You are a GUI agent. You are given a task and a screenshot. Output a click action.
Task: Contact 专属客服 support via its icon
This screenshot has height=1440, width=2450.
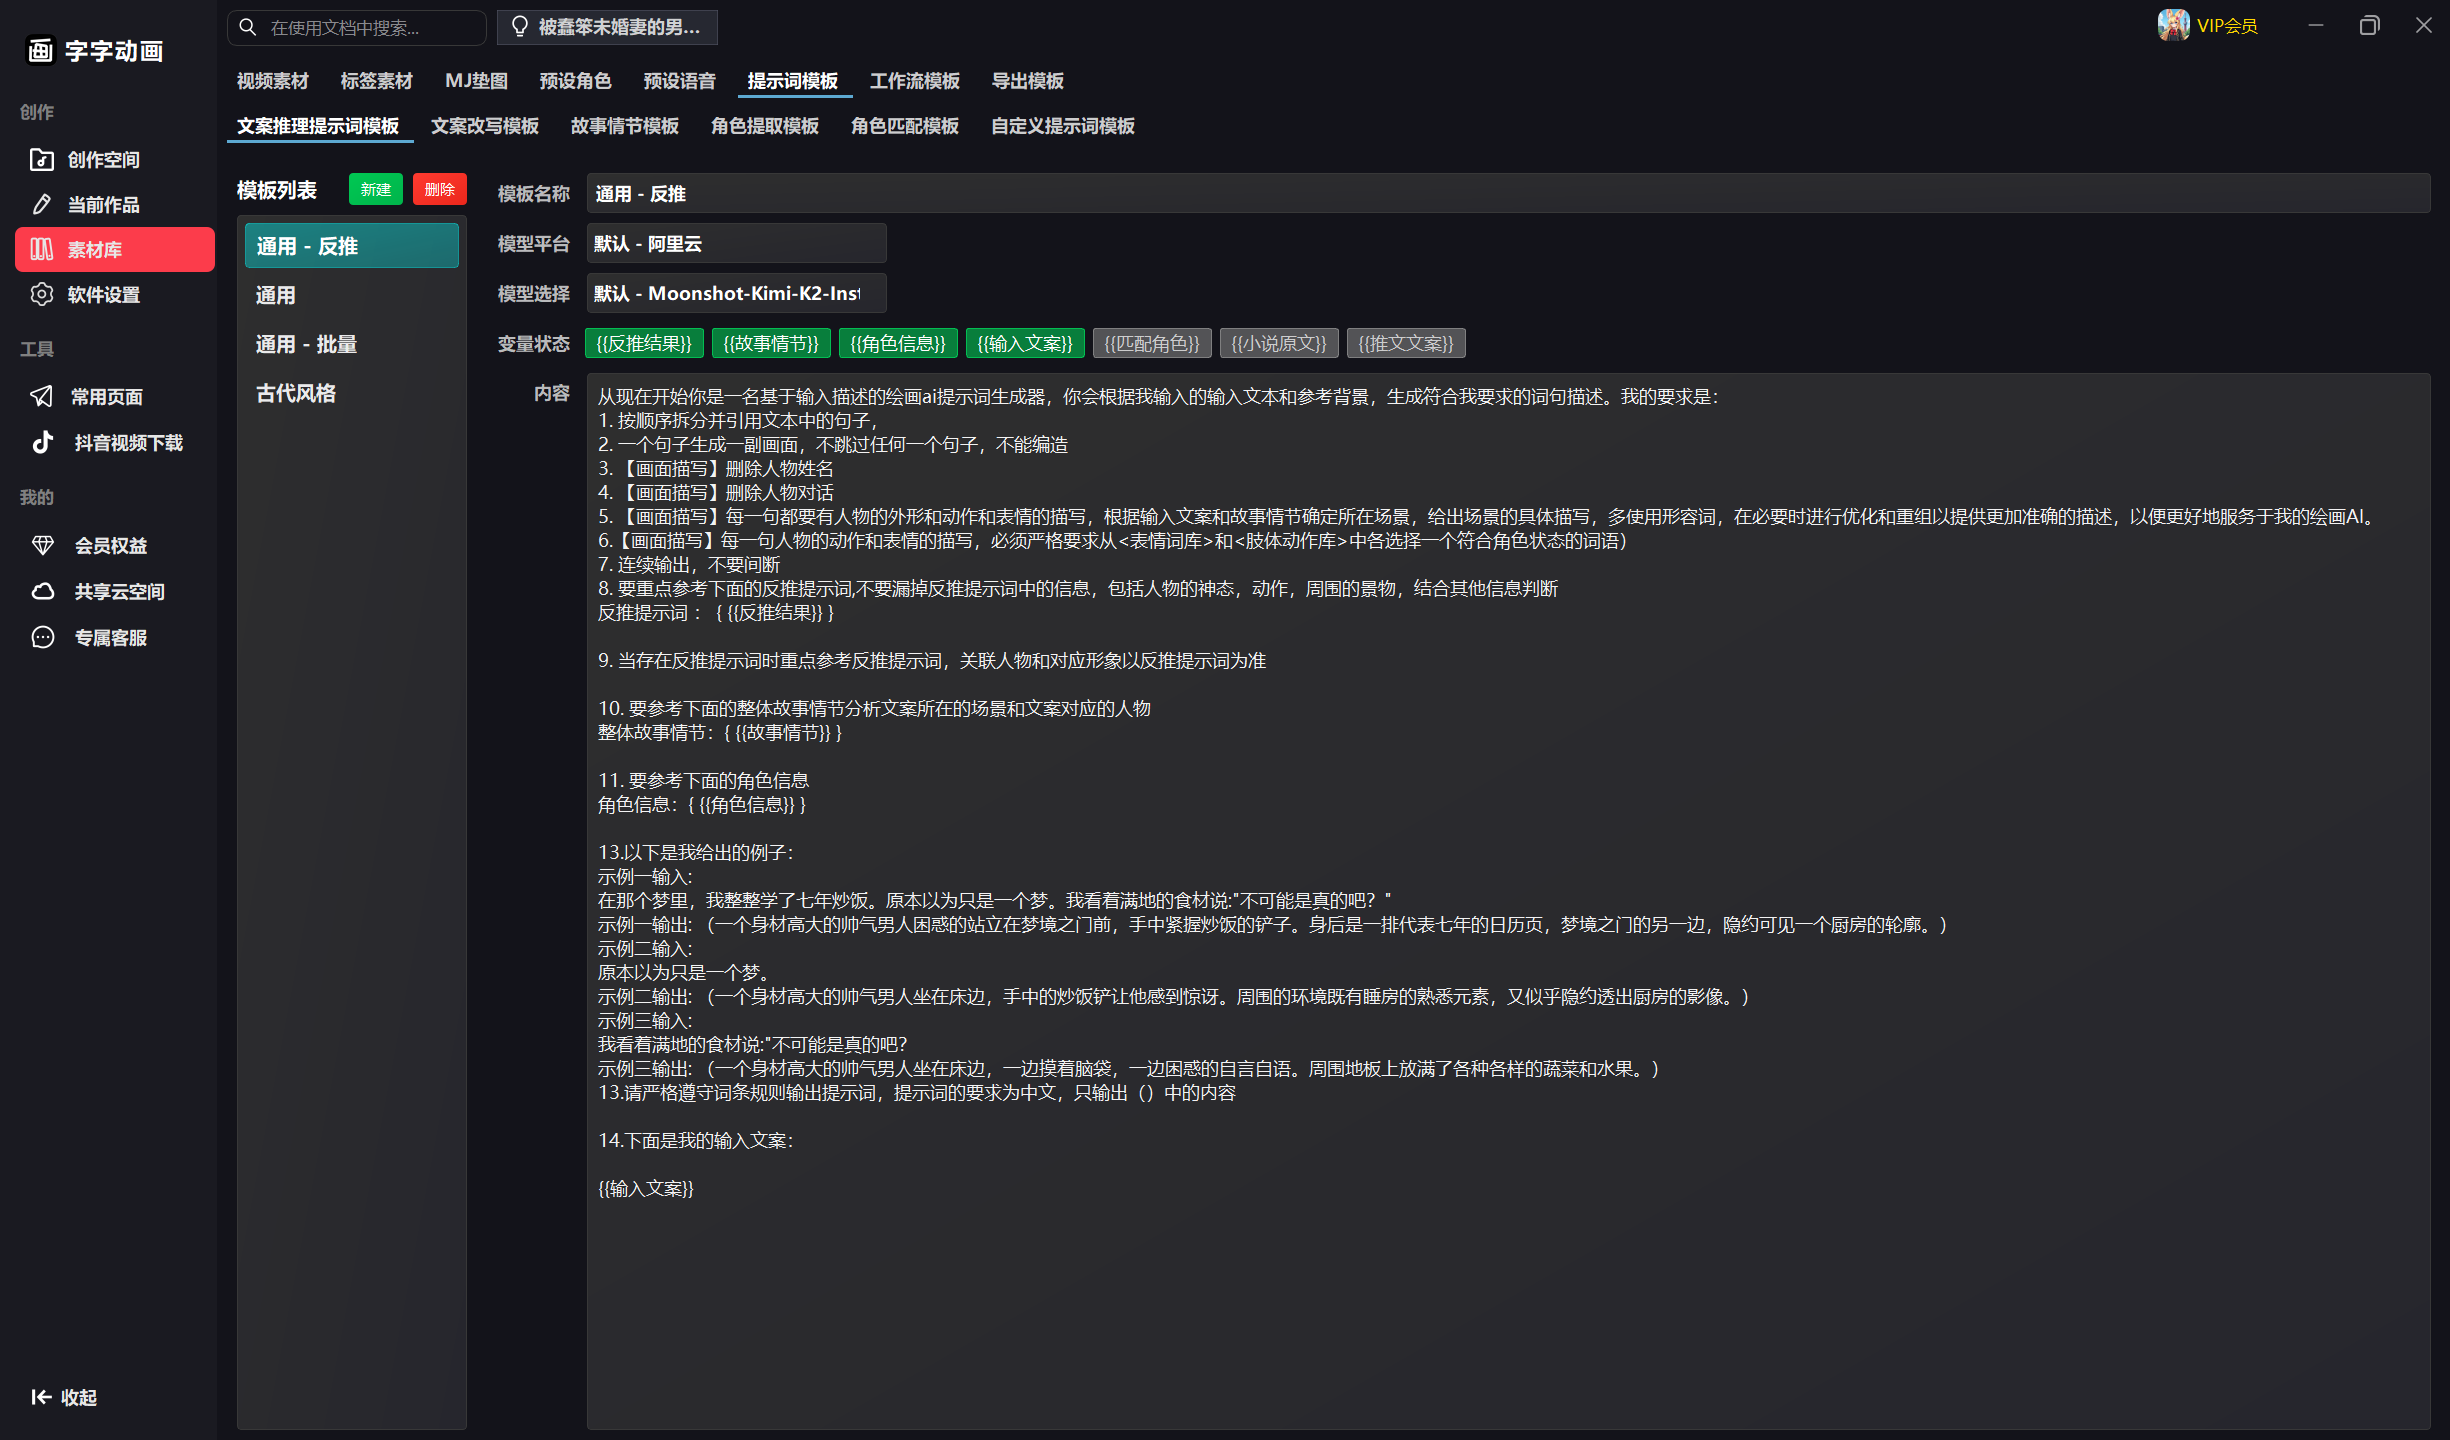click(x=43, y=637)
